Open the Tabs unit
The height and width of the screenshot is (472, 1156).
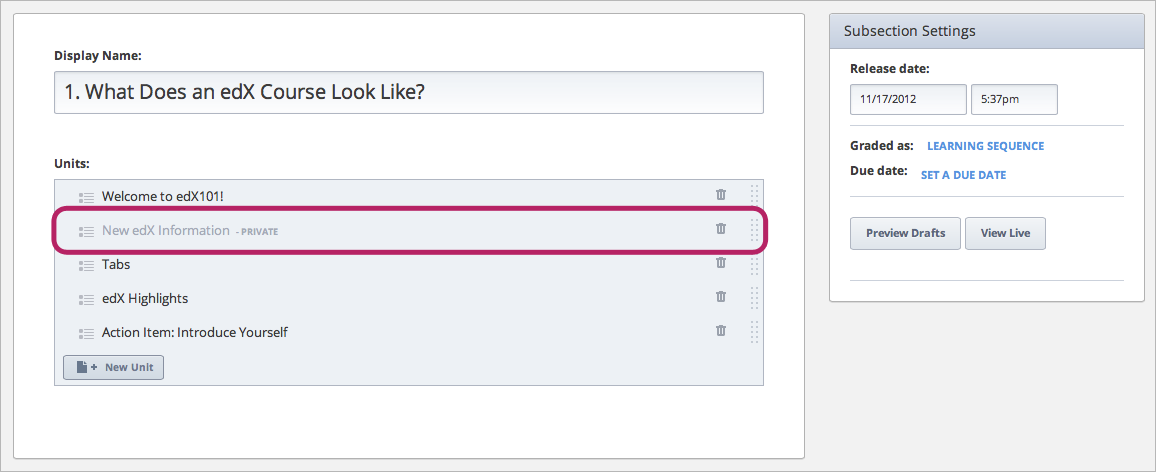(x=116, y=264)
